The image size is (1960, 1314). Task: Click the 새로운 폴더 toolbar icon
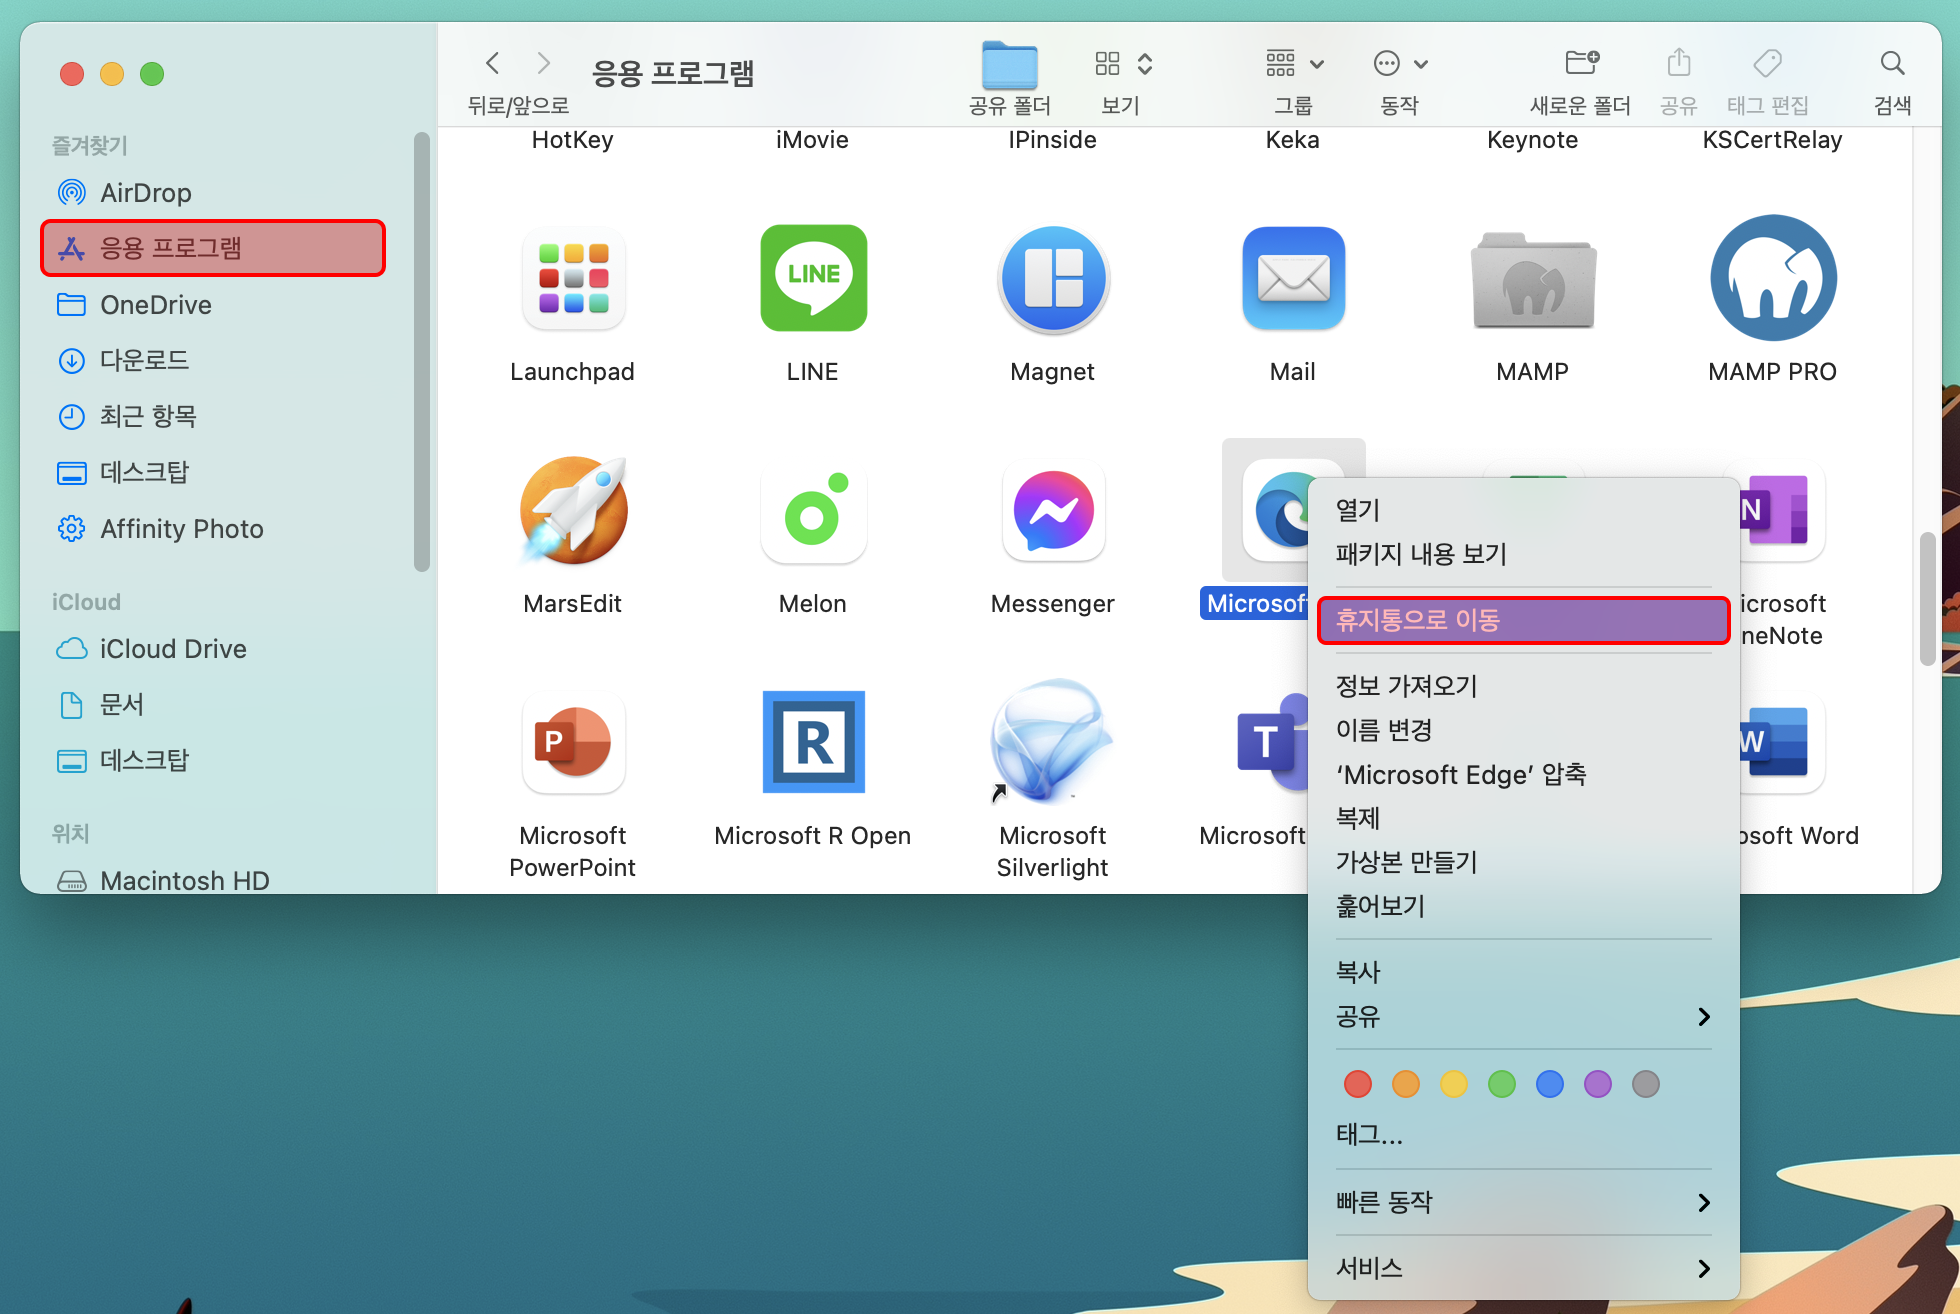point(1581,63)
